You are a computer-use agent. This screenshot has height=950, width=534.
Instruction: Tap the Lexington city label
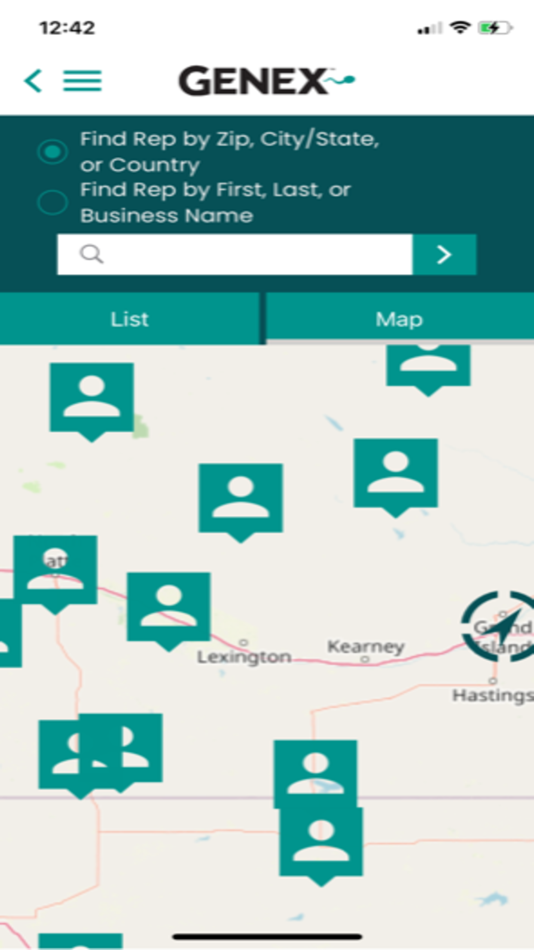coord(244,656)
